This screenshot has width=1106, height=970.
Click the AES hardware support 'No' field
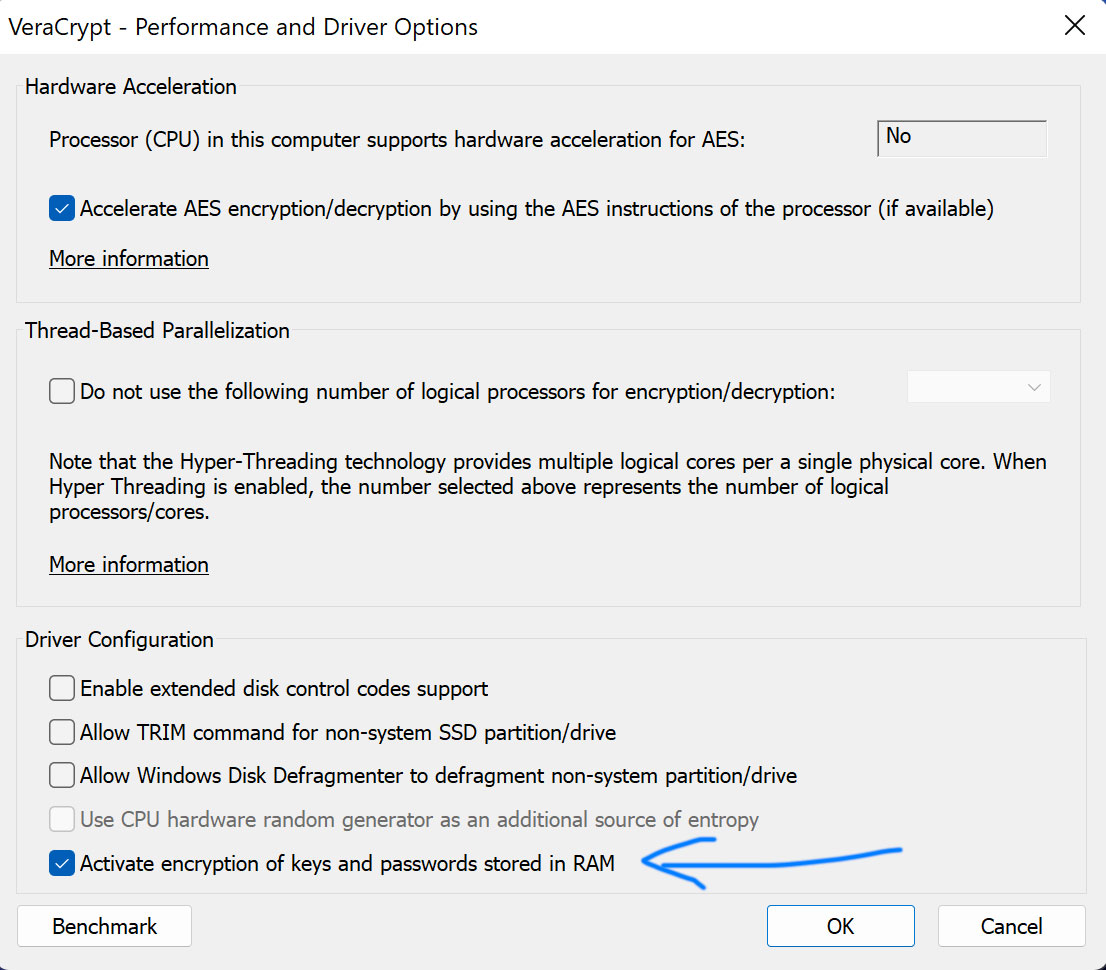tap(961, 138)
